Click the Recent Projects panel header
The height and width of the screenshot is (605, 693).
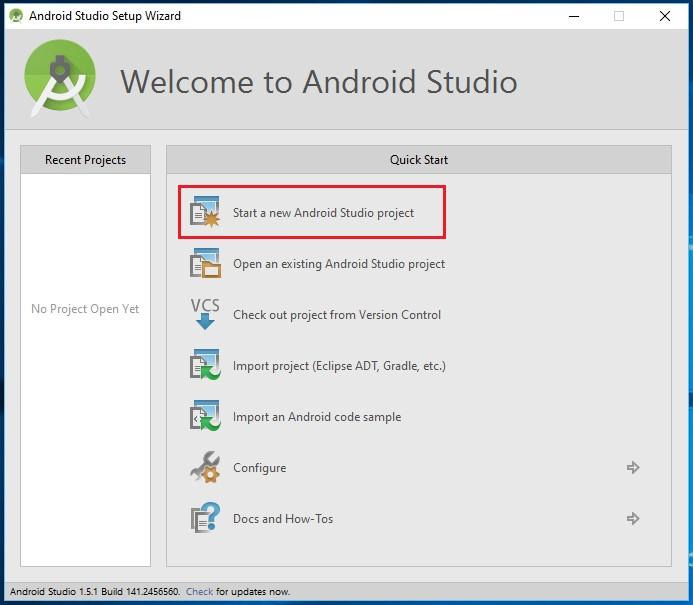pyautogui.click(x=85, y=160)
